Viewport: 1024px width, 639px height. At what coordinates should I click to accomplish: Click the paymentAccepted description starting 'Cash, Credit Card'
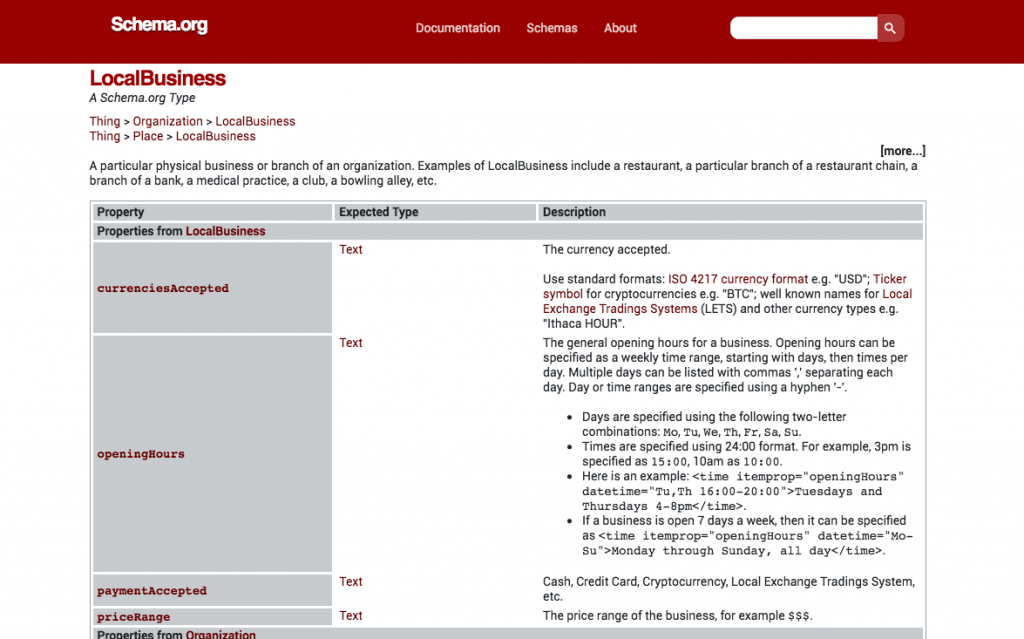click(729, 589)
